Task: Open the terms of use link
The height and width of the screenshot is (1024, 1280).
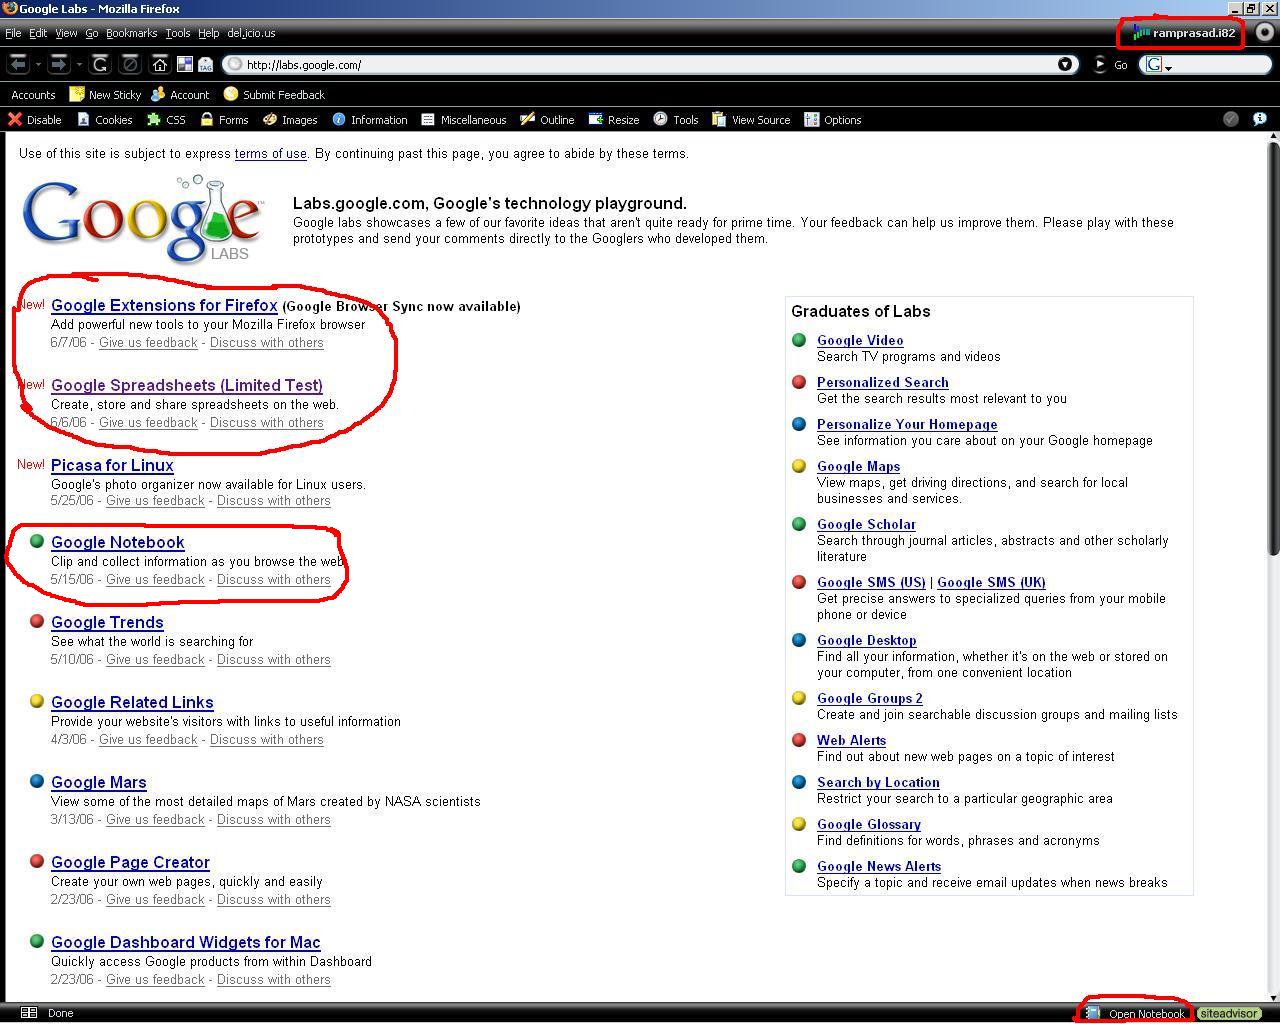Action: coord(270,153)
